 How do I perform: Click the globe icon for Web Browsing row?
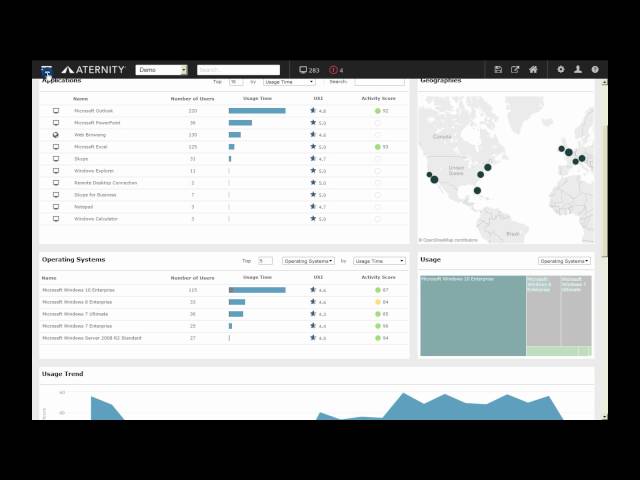56,135
